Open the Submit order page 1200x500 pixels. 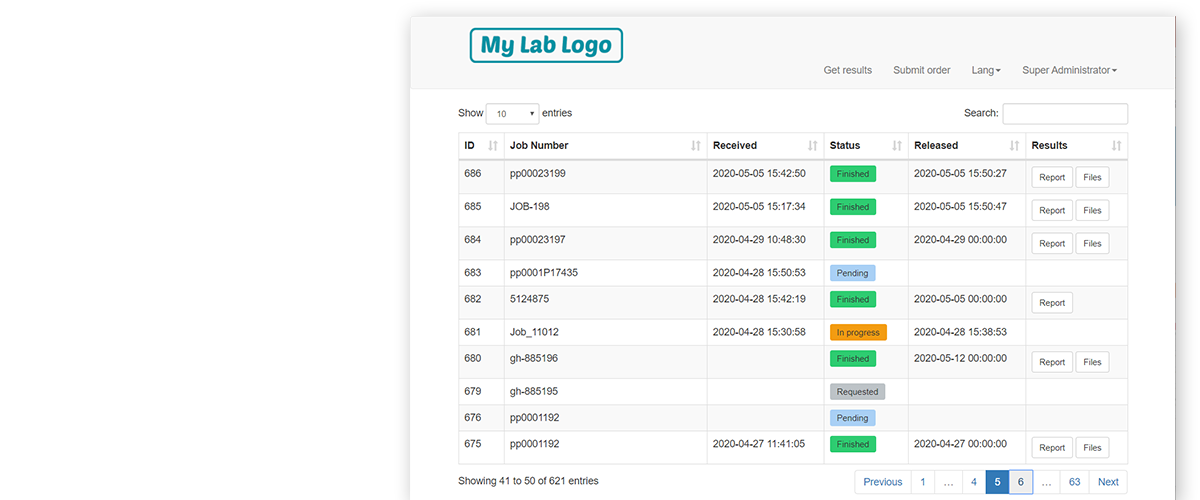pos(922,70)
